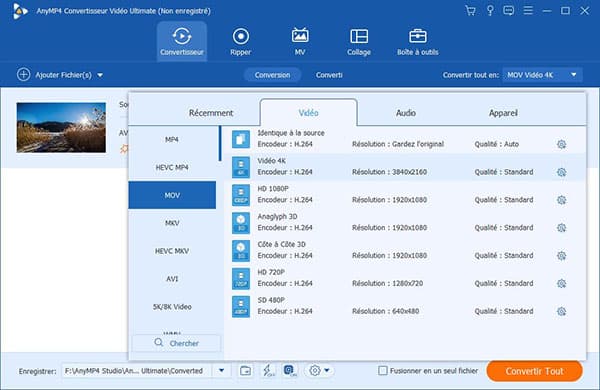The width and height of the screenshot is (600, 390).
Task: Expand the Ajouter Fichier(s) dropdown arrow
Action: pos(100,75)
